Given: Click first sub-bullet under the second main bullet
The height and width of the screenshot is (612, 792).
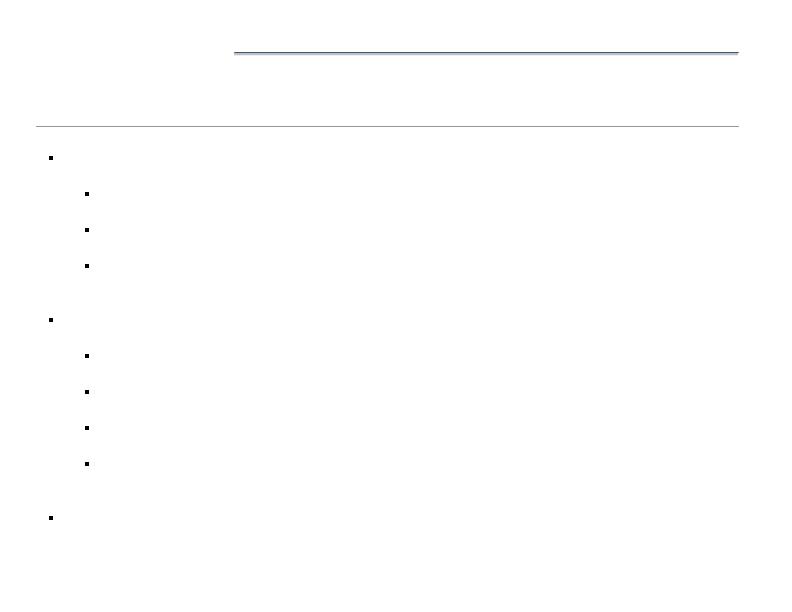Looking at the screenshot, I should pos(88,356).
